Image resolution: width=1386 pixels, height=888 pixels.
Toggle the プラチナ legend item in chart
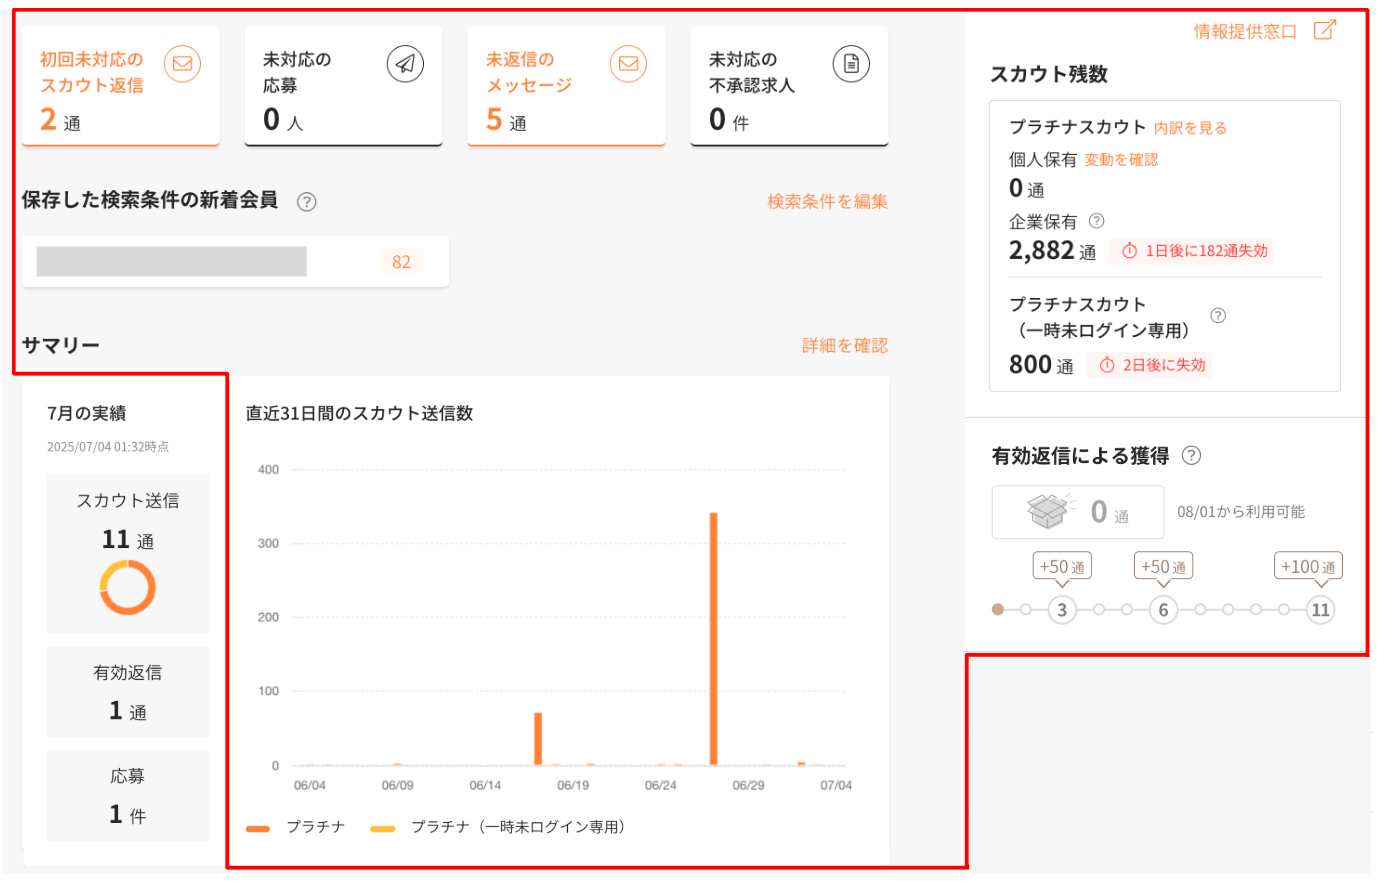[x=296, y=827]
